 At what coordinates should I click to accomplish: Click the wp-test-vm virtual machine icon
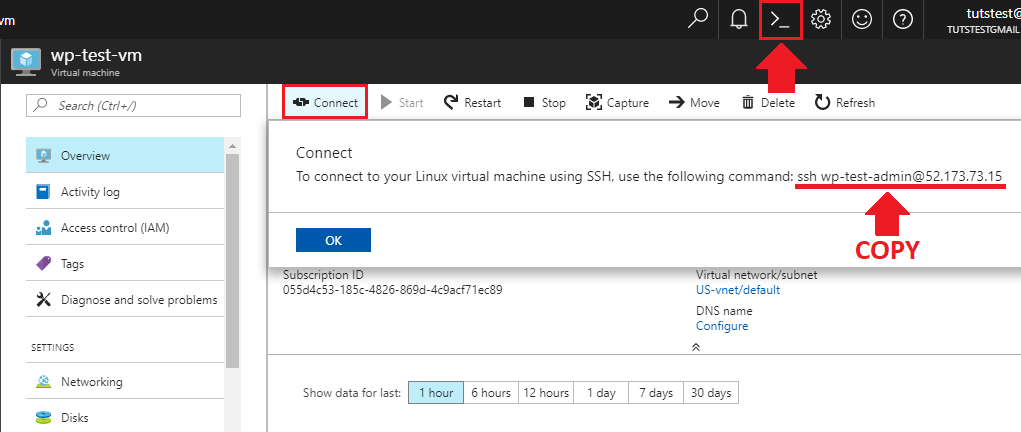[x=25, y=62]
